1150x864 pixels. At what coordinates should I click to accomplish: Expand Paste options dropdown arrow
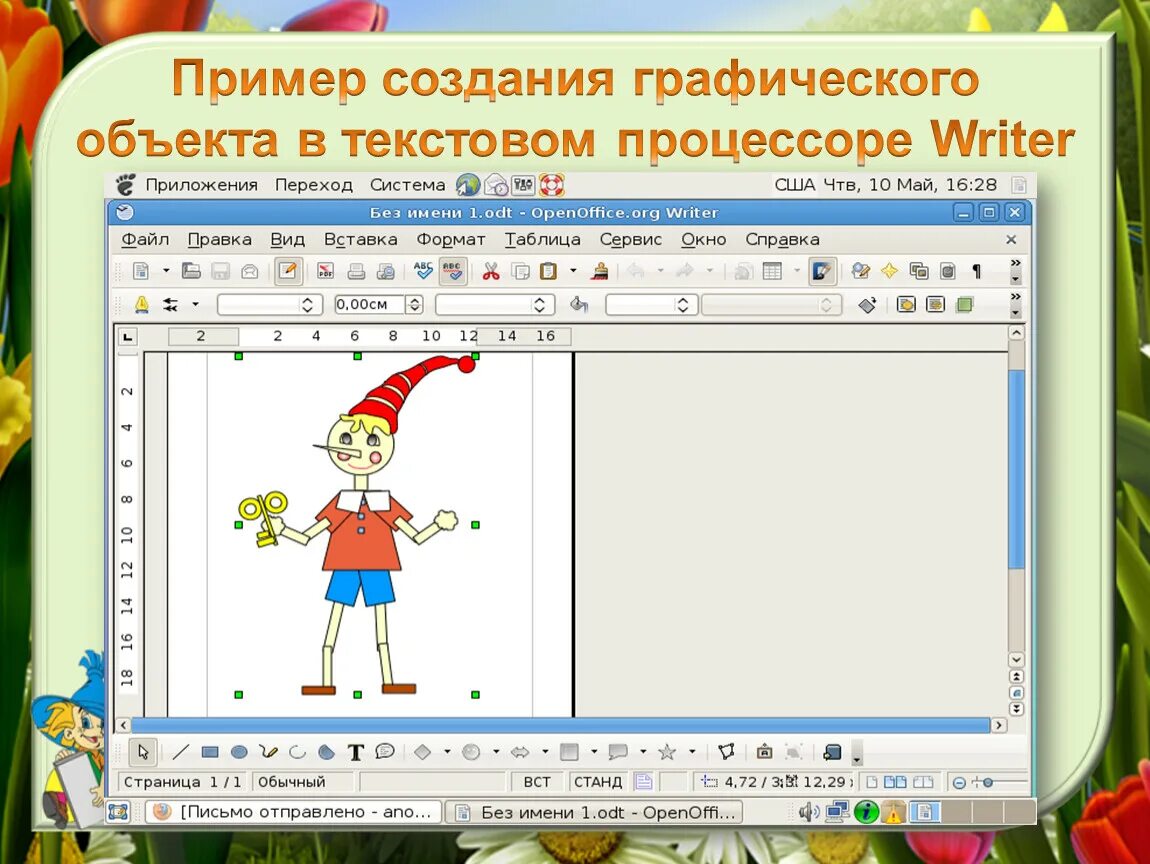coord(573,271)
